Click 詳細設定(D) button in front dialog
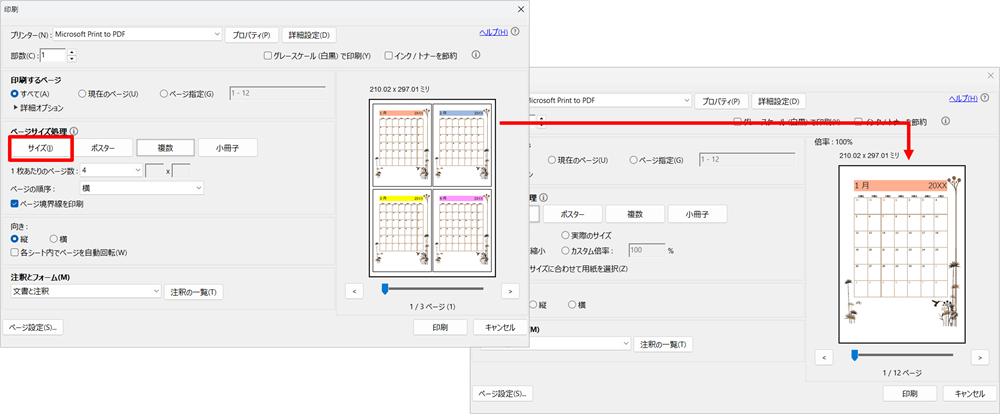Viewport: 1000px width, 414px height. pos(309,34)
